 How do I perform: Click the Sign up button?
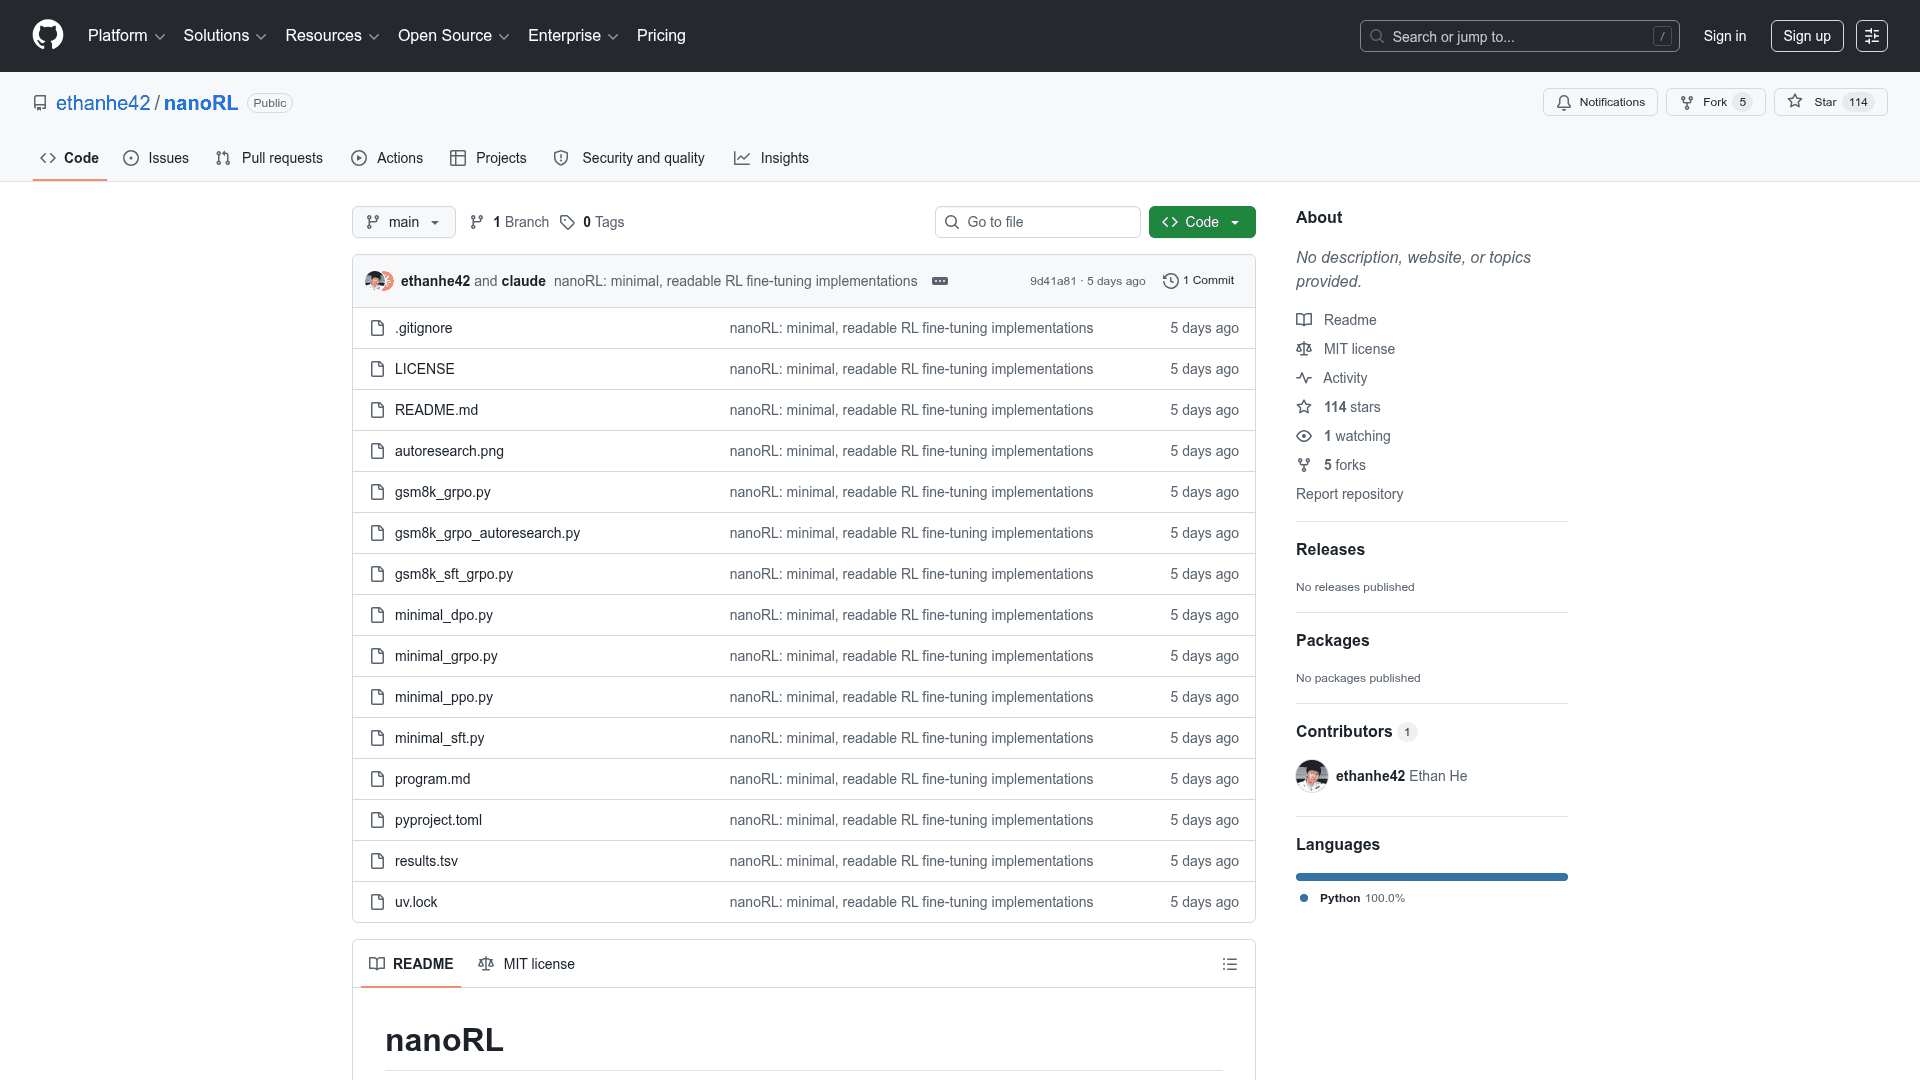pos(1806,36)
